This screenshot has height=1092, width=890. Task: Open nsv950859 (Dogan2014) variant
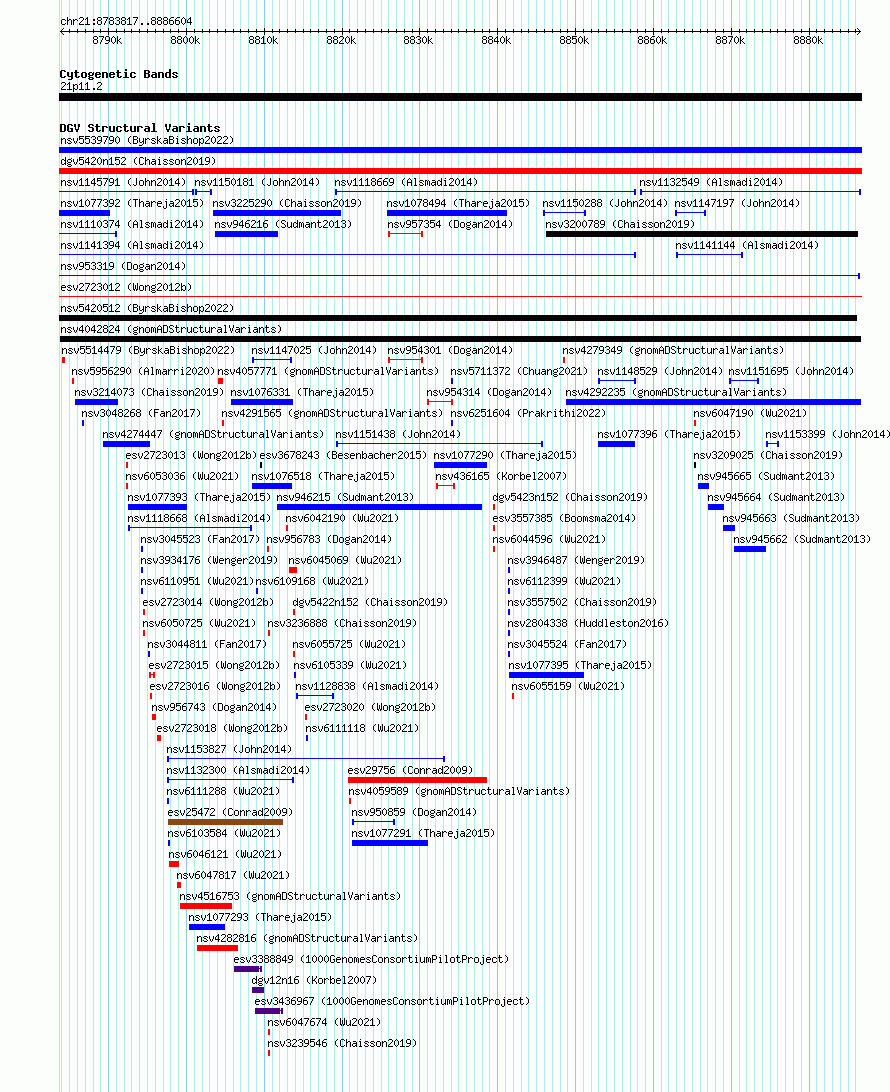pos(414,811)
